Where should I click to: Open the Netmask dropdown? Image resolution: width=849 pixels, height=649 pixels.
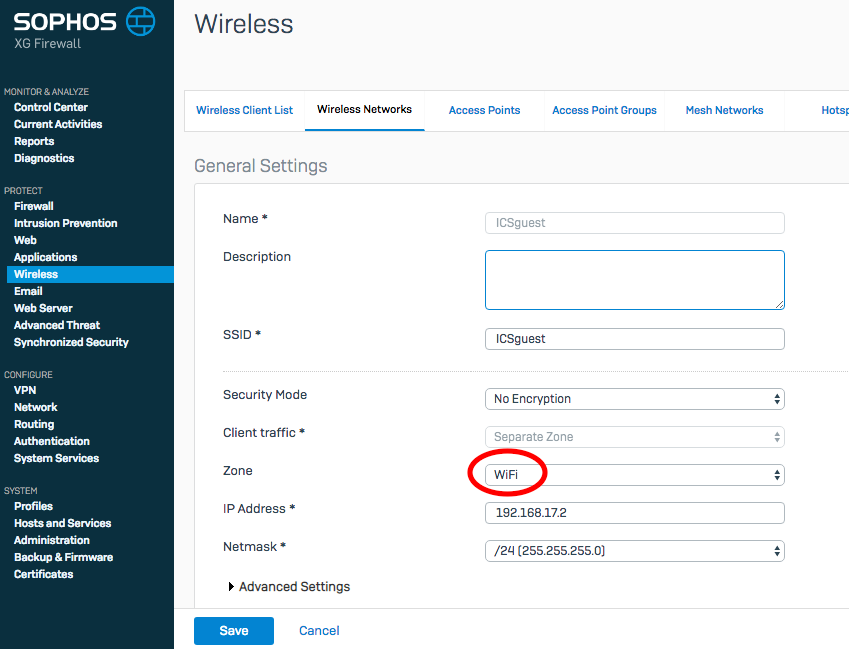[x=634, y=551]
